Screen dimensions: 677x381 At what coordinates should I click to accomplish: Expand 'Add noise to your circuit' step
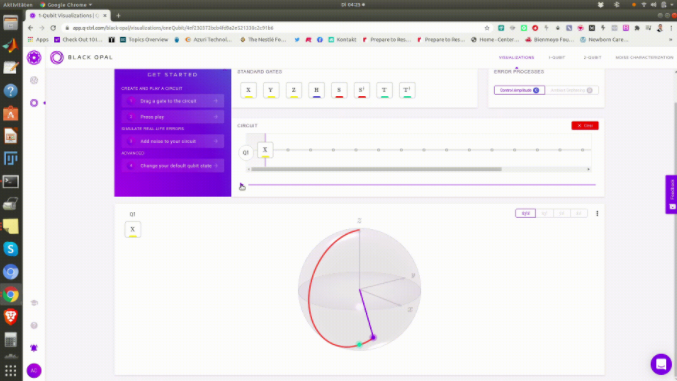173,141
